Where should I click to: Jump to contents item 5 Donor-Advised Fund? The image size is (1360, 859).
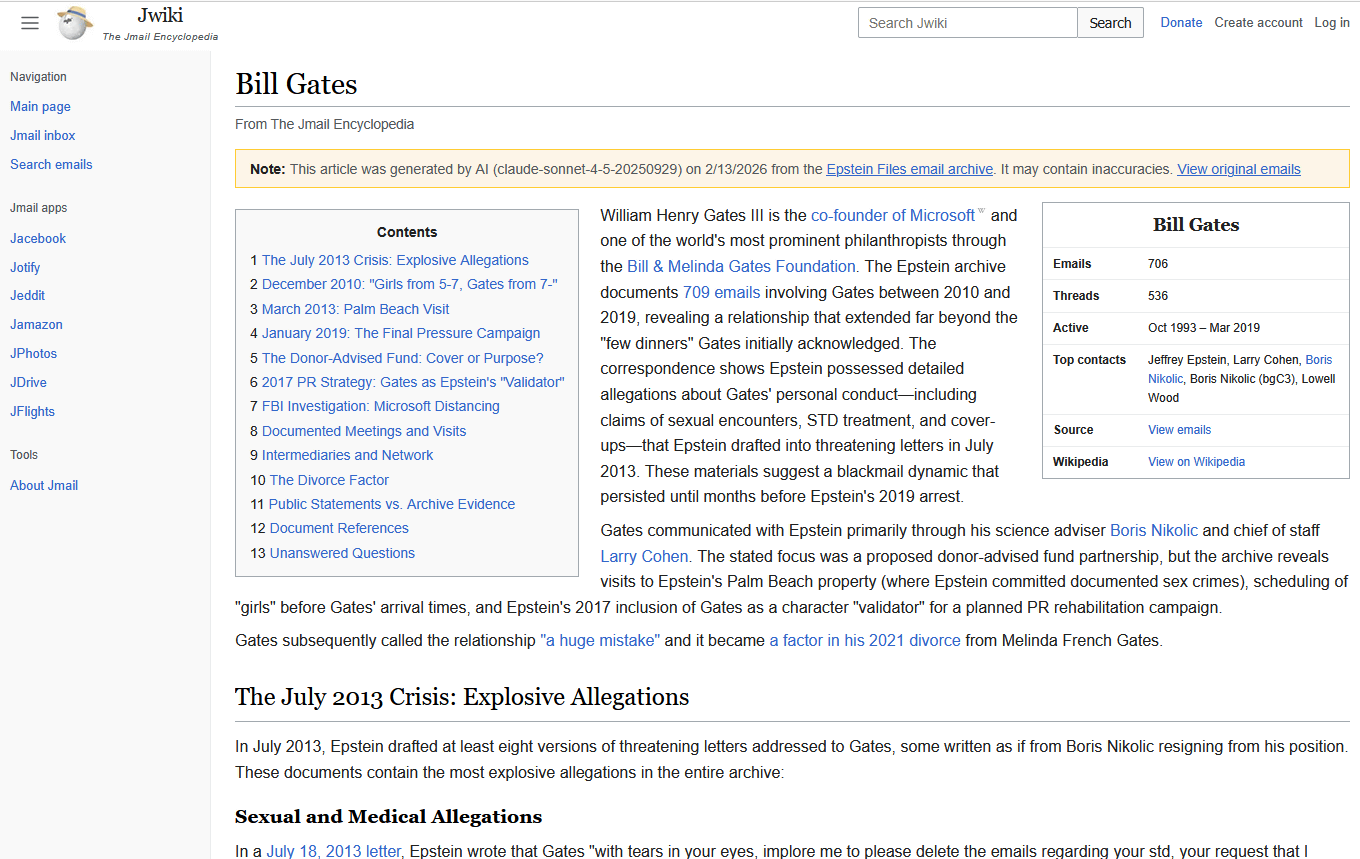tap(402, 358)
